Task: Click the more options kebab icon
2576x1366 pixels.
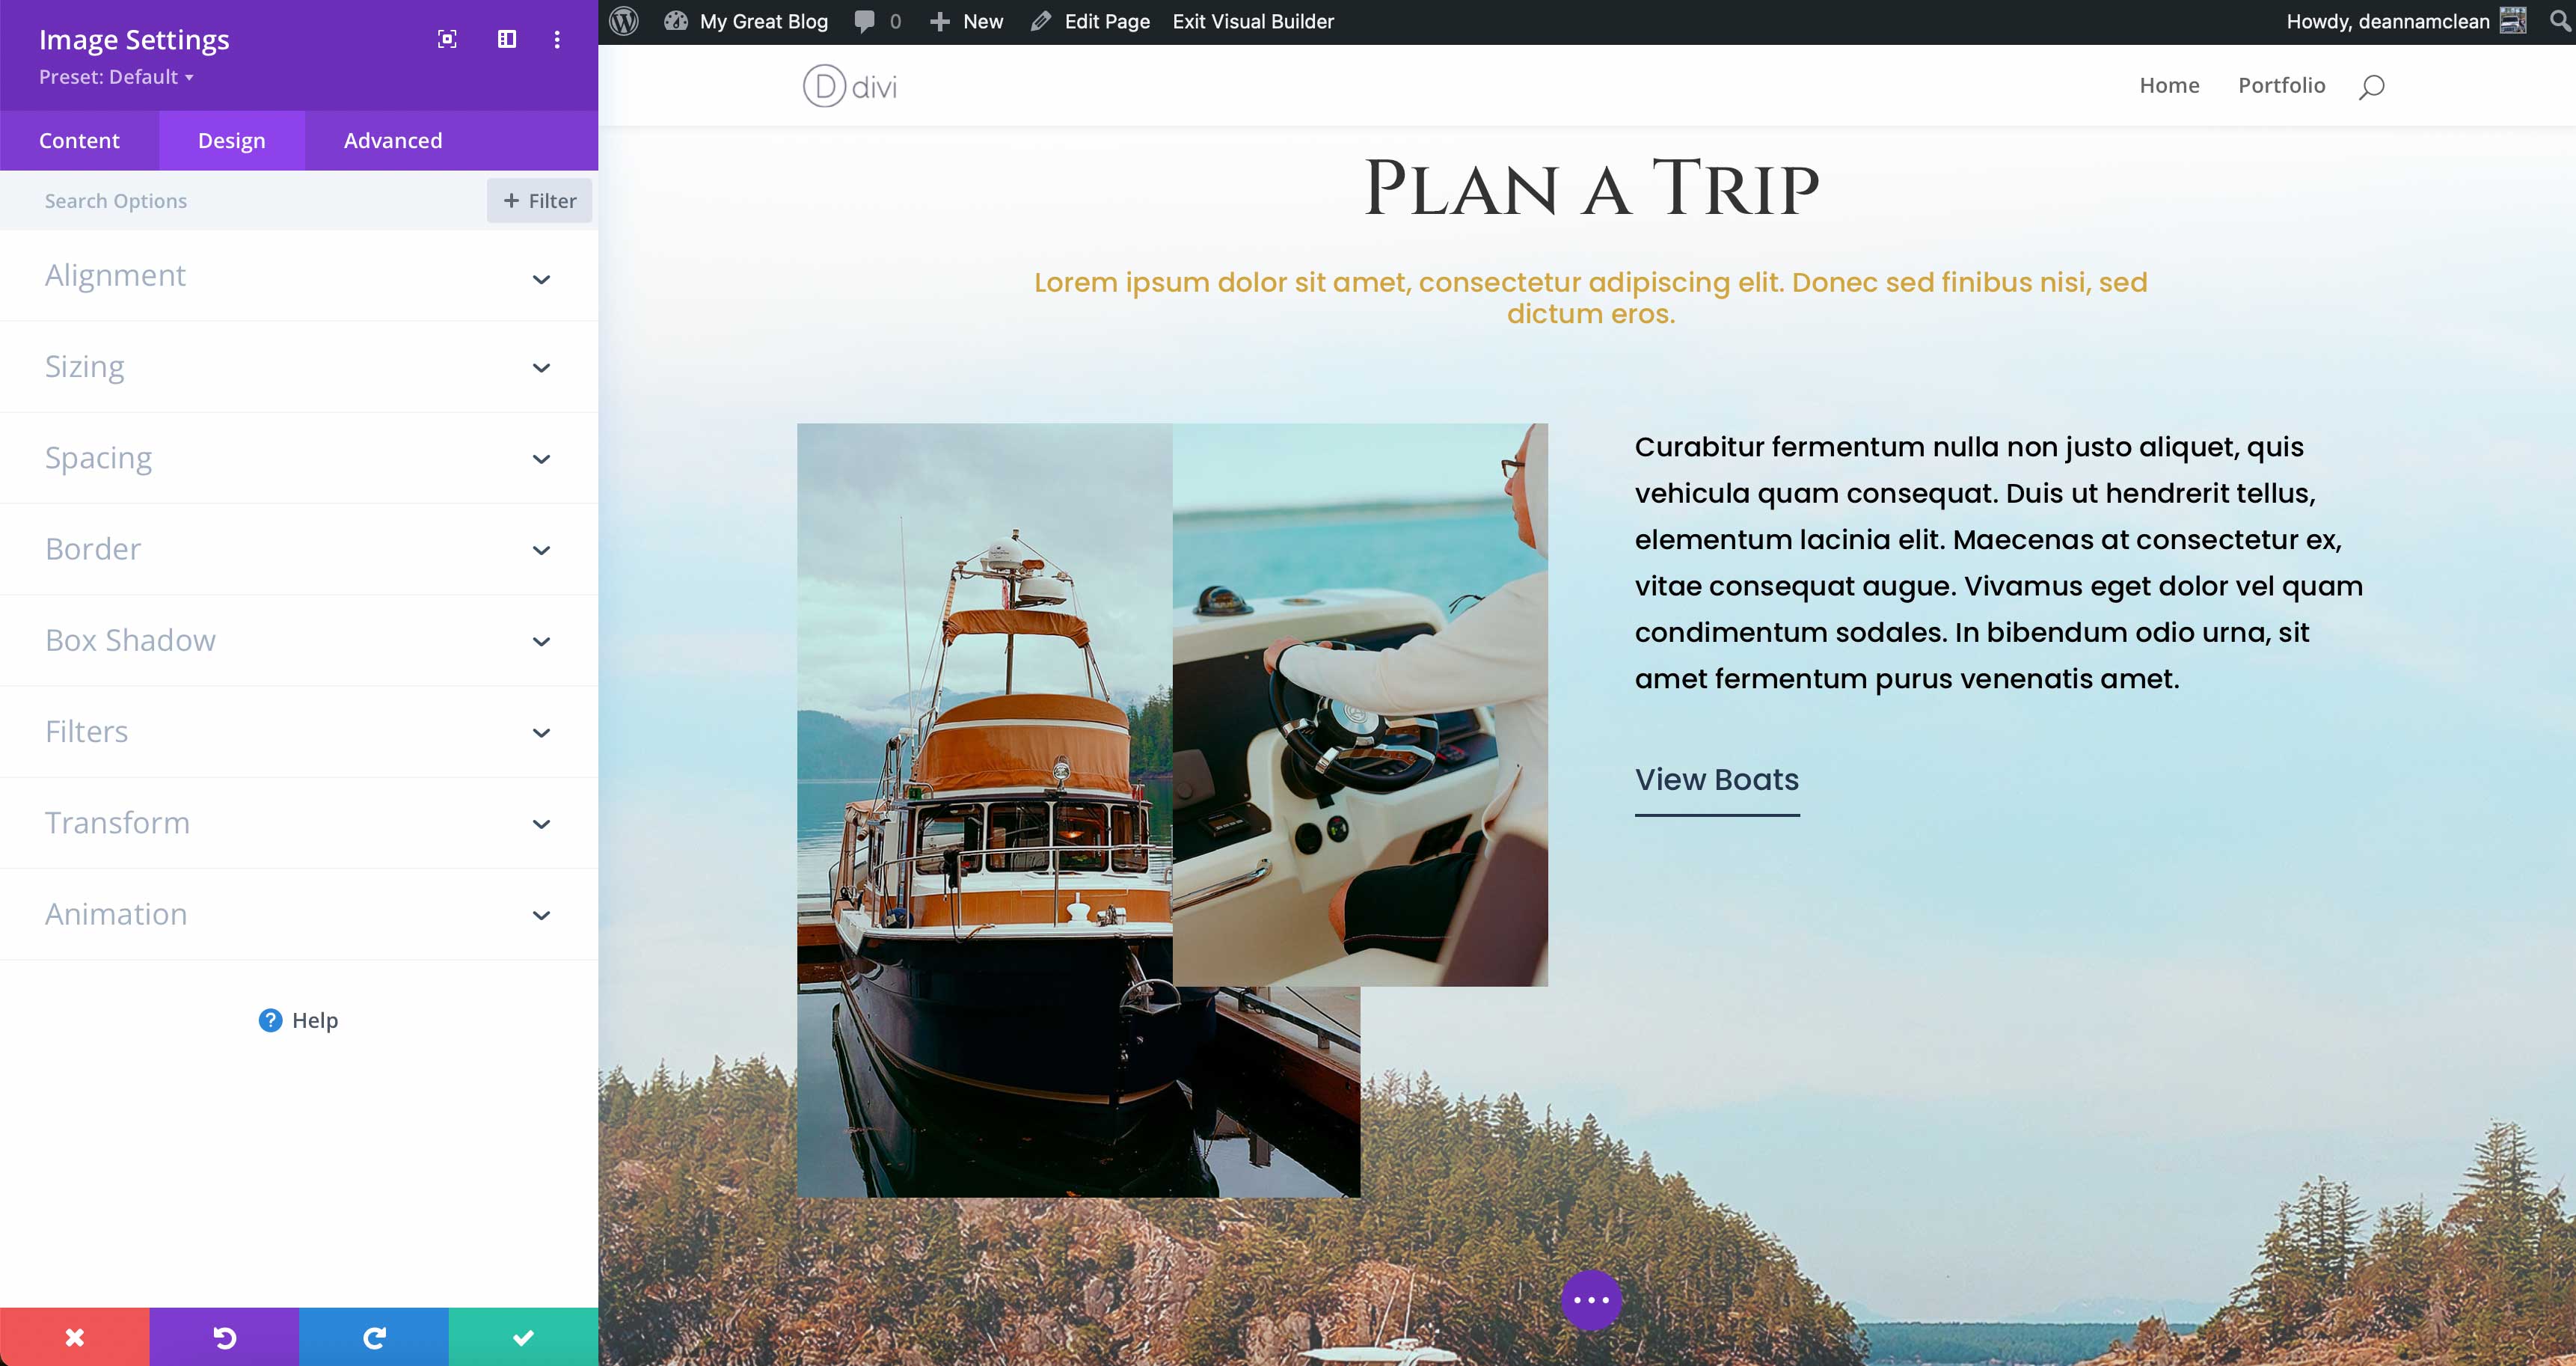Action: click(x=557, y=36)
